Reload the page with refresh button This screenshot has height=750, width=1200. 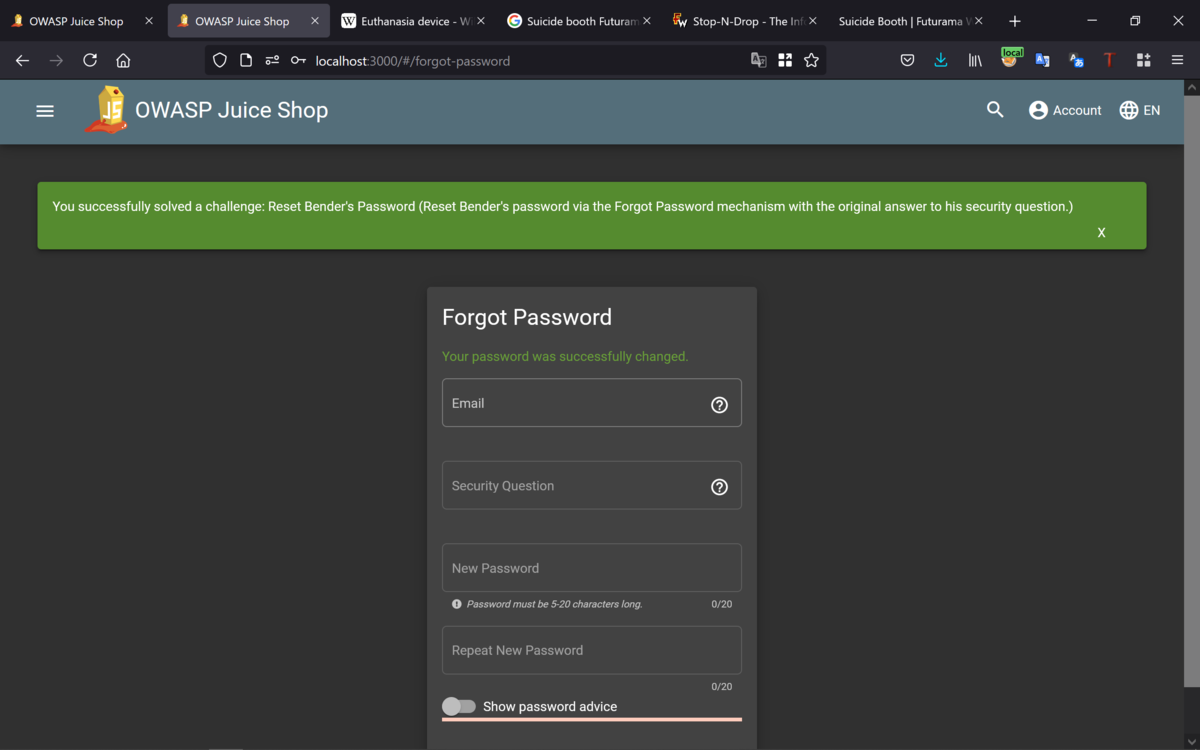coord(90,60)
